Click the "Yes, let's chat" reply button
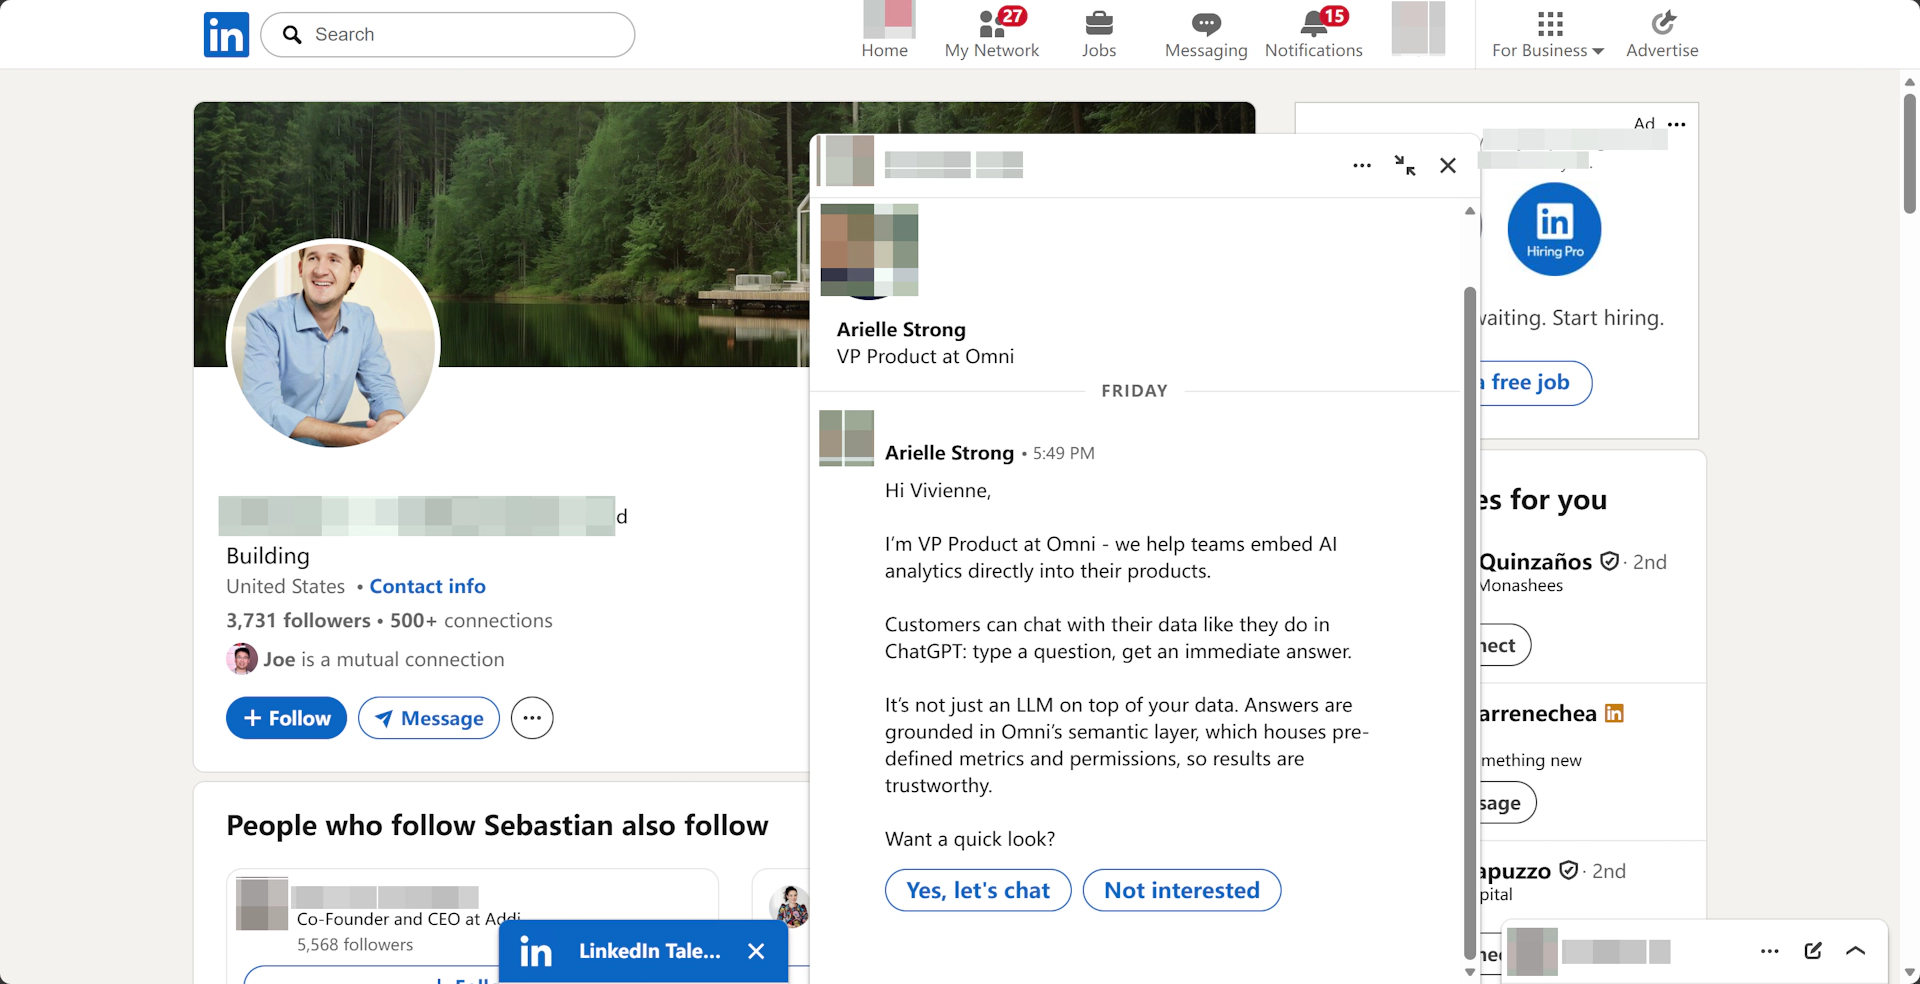The image size is (1920, 984). coord(978,890)
